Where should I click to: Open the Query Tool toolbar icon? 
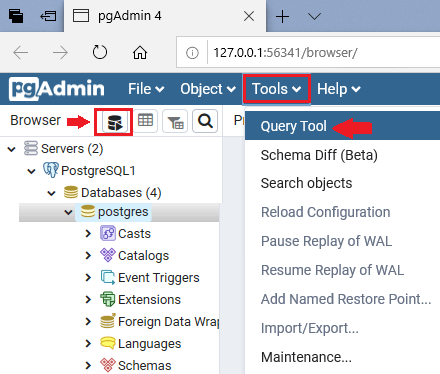coord(115,122)
